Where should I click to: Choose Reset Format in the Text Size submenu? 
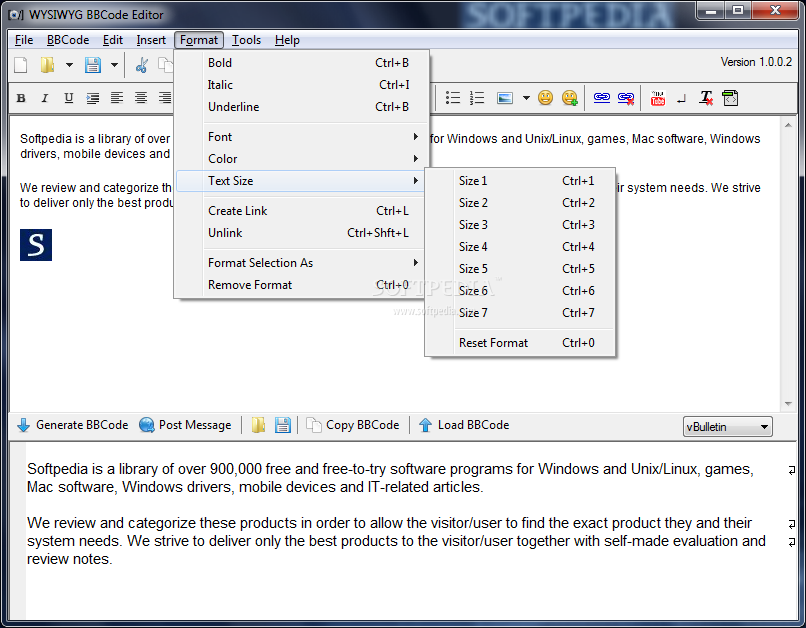point(520,343)
